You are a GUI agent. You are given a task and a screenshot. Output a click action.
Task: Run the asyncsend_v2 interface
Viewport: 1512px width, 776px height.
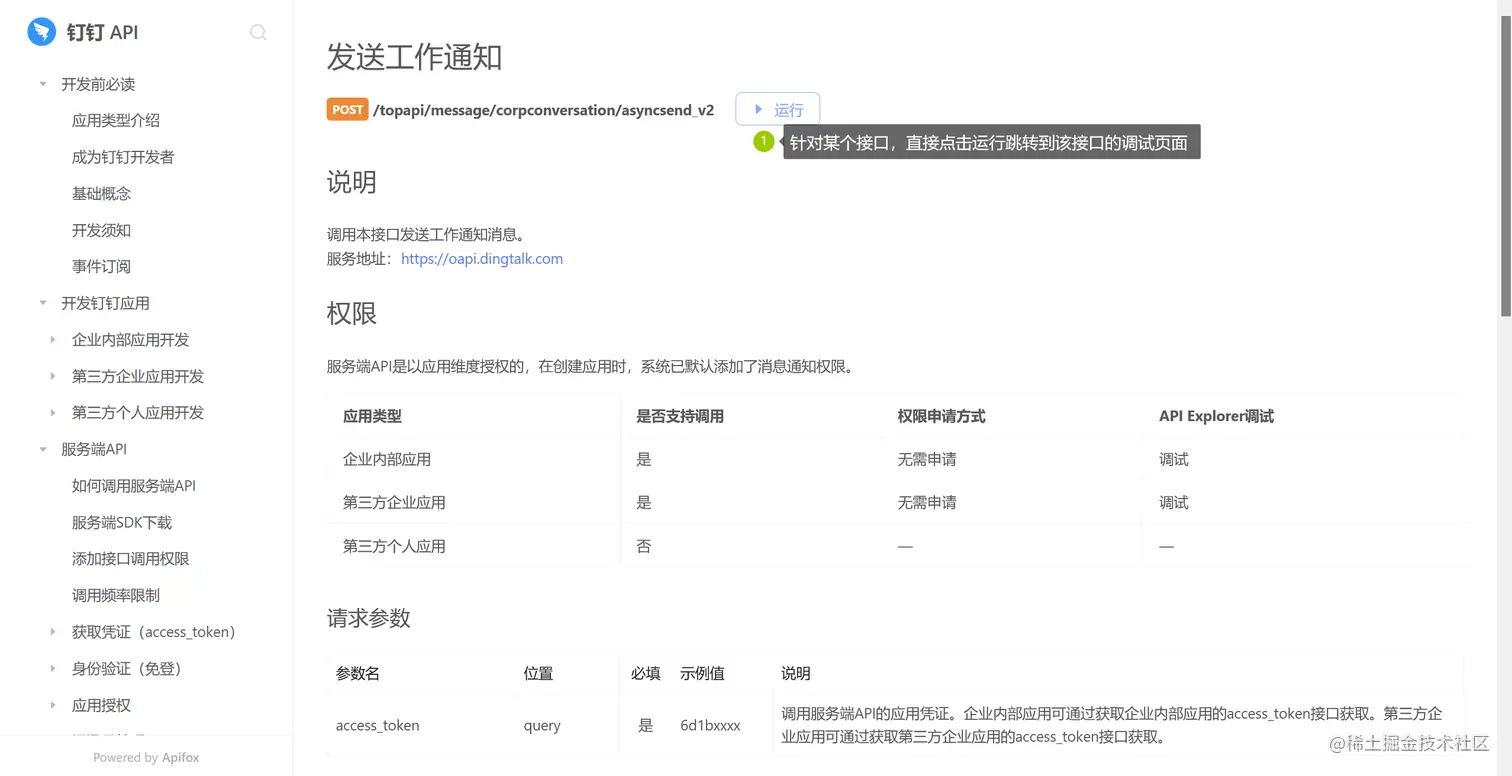(777, 109)
